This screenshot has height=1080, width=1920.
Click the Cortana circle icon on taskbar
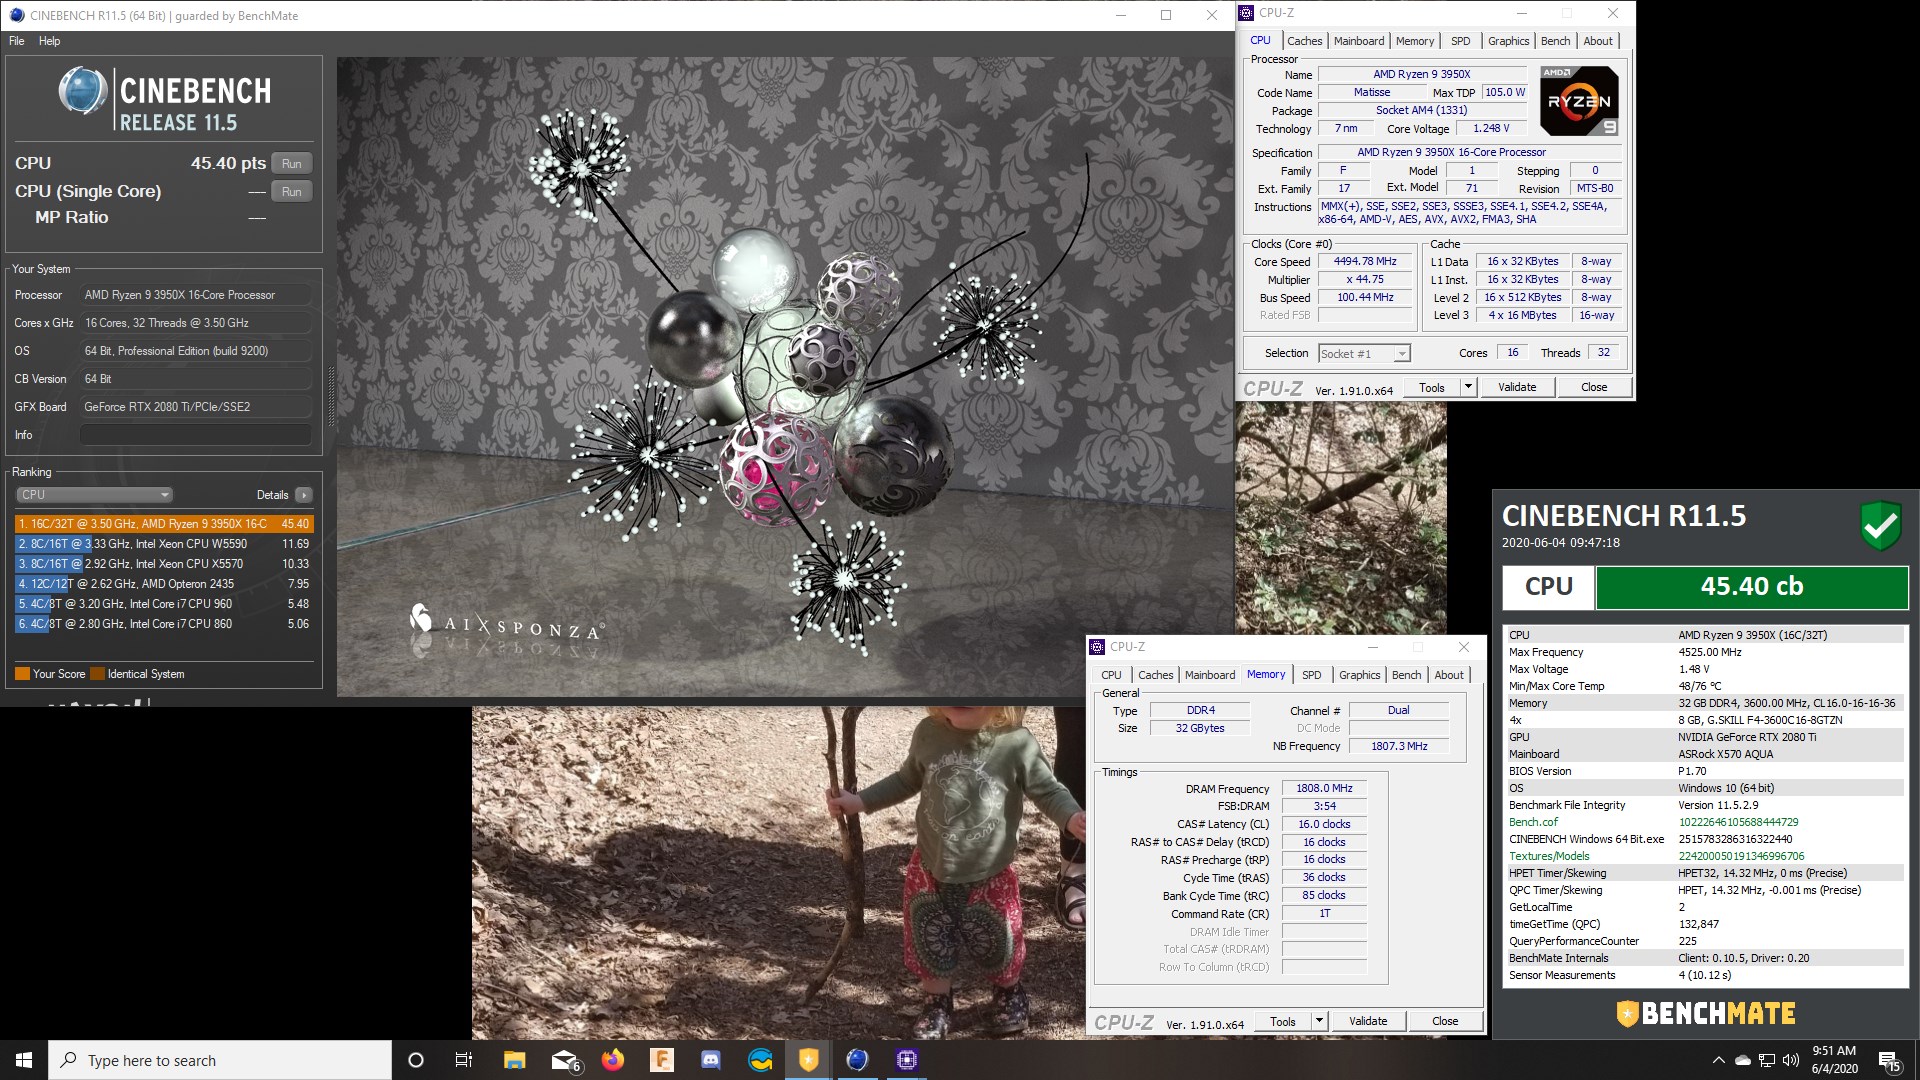point(416,1060)
